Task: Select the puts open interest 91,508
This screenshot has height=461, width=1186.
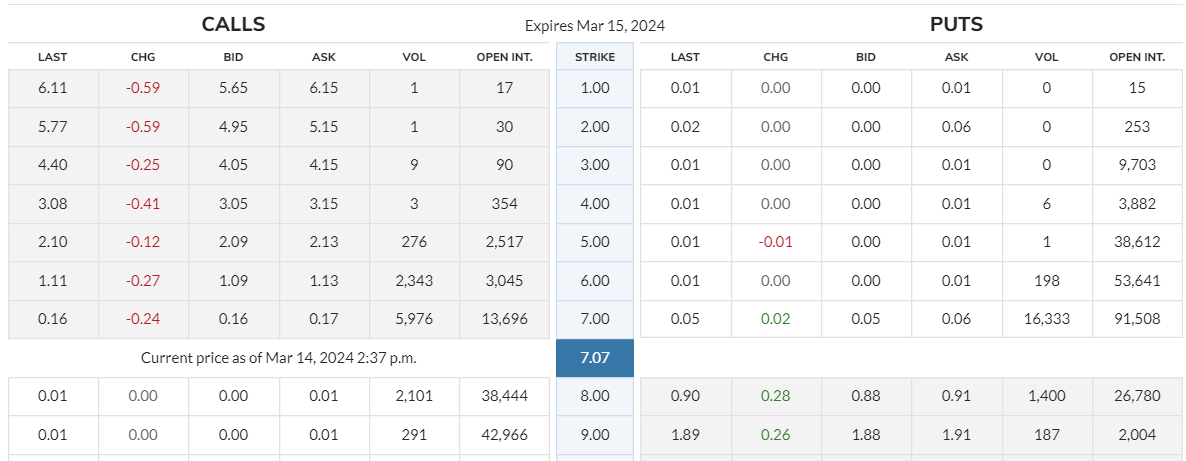Action: tap(1136, 319)
